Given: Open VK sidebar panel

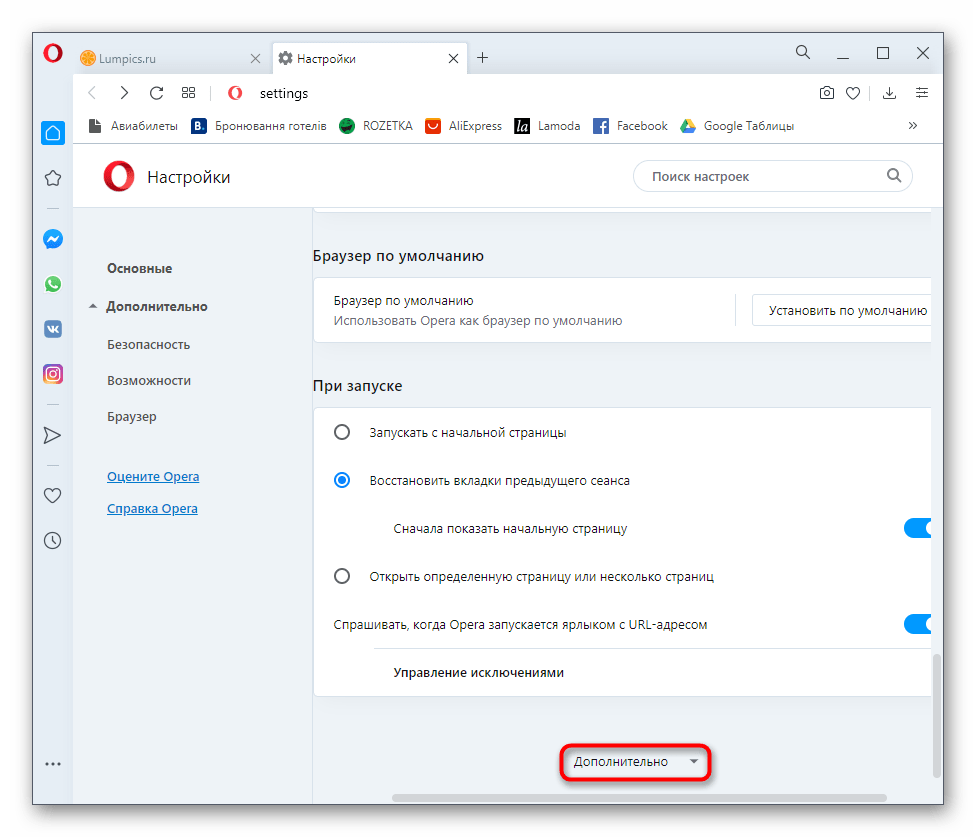Looking at the screenshot, I should (x=53, y=329).
